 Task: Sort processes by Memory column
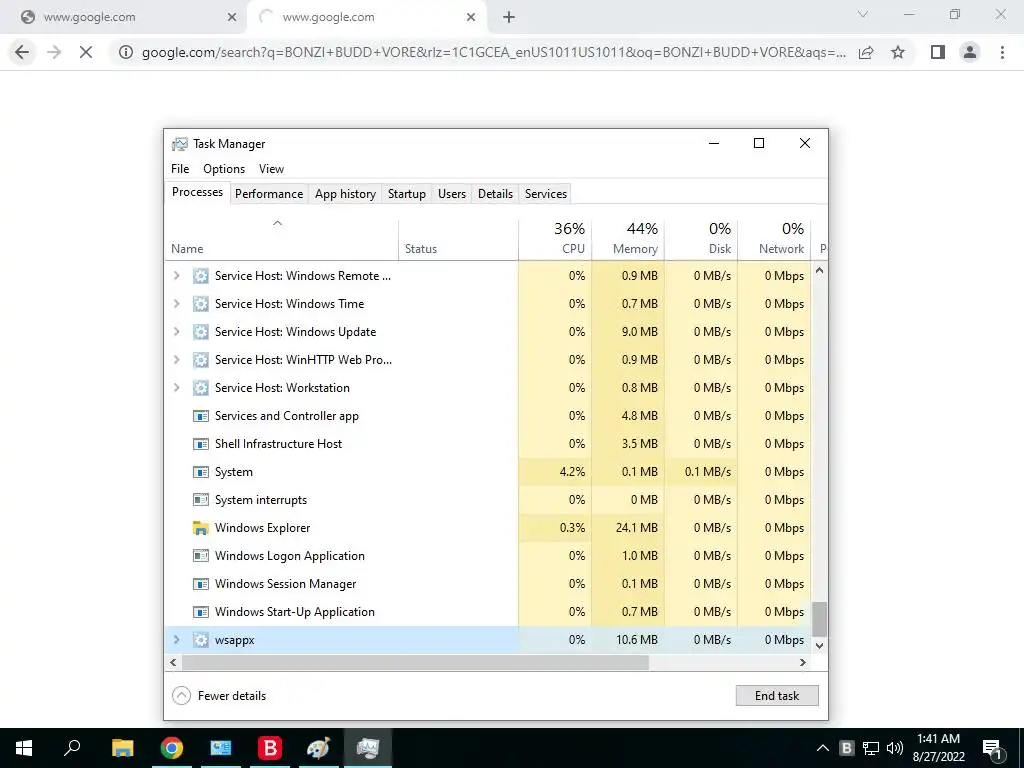[x=628, y=239]
